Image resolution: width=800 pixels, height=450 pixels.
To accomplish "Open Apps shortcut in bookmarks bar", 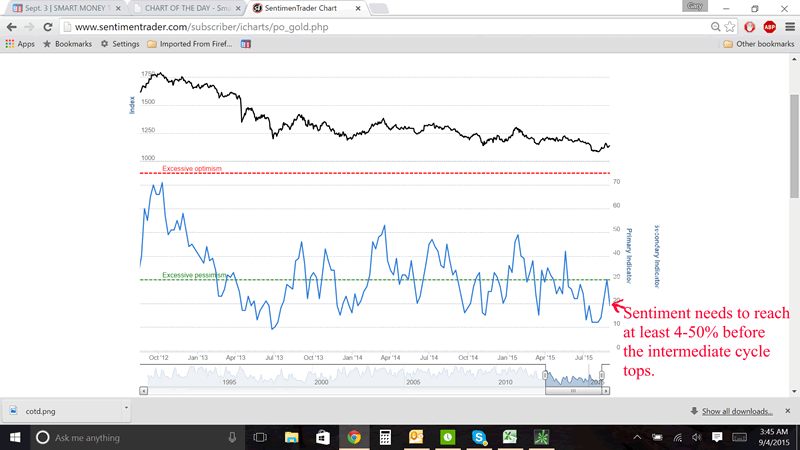I will pyautogui.click(x=20, y=44).
